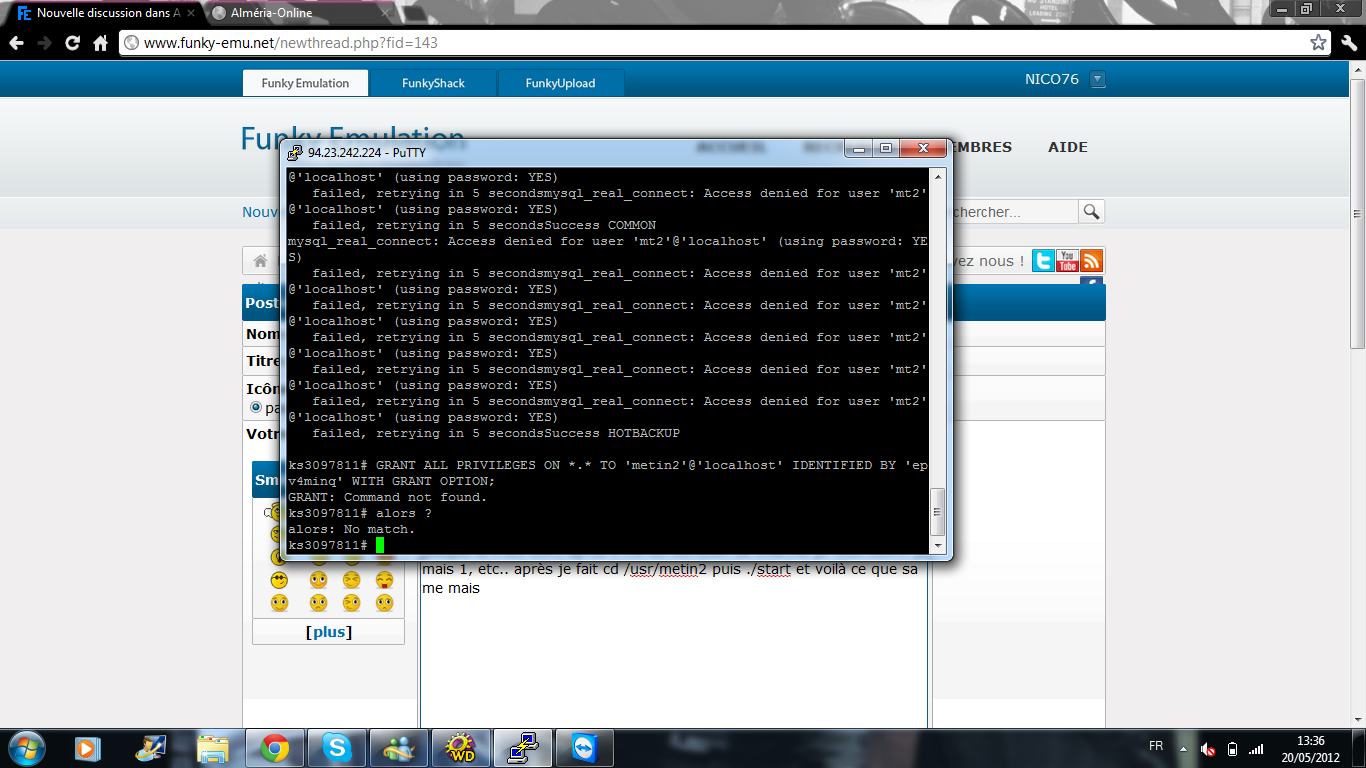
Task: Click the [plus] smileys link
Action: point(329,632)
